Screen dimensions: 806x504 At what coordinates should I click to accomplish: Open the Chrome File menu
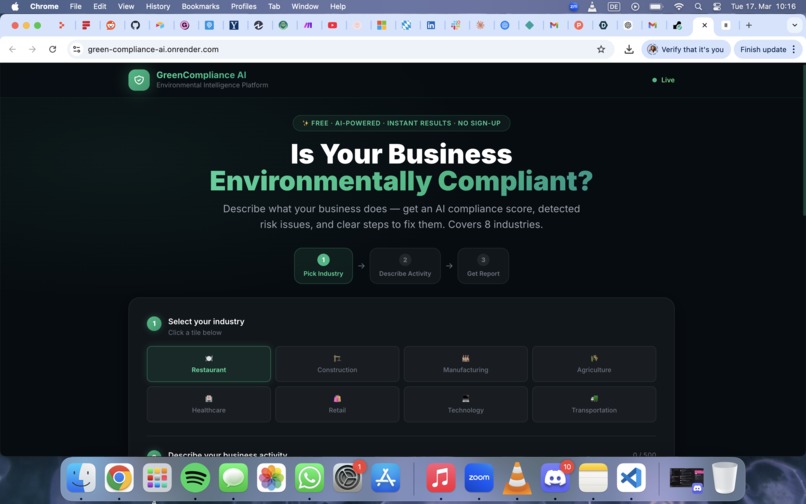coord(76,6)
